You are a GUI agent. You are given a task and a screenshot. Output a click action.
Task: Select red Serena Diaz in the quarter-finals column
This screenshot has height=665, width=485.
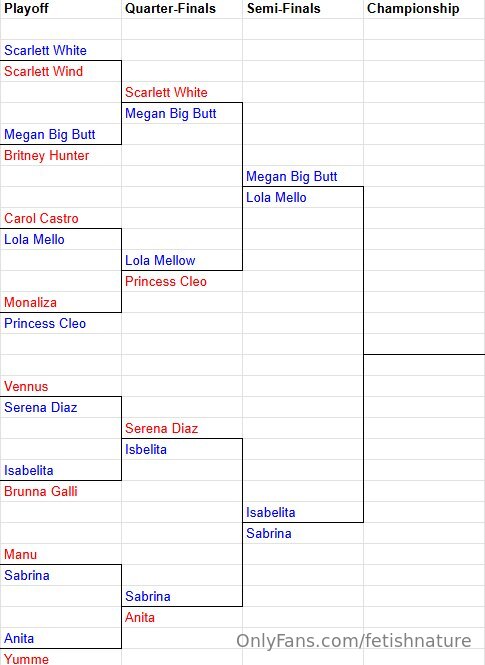pyautogui.click(x=182, y=428)
